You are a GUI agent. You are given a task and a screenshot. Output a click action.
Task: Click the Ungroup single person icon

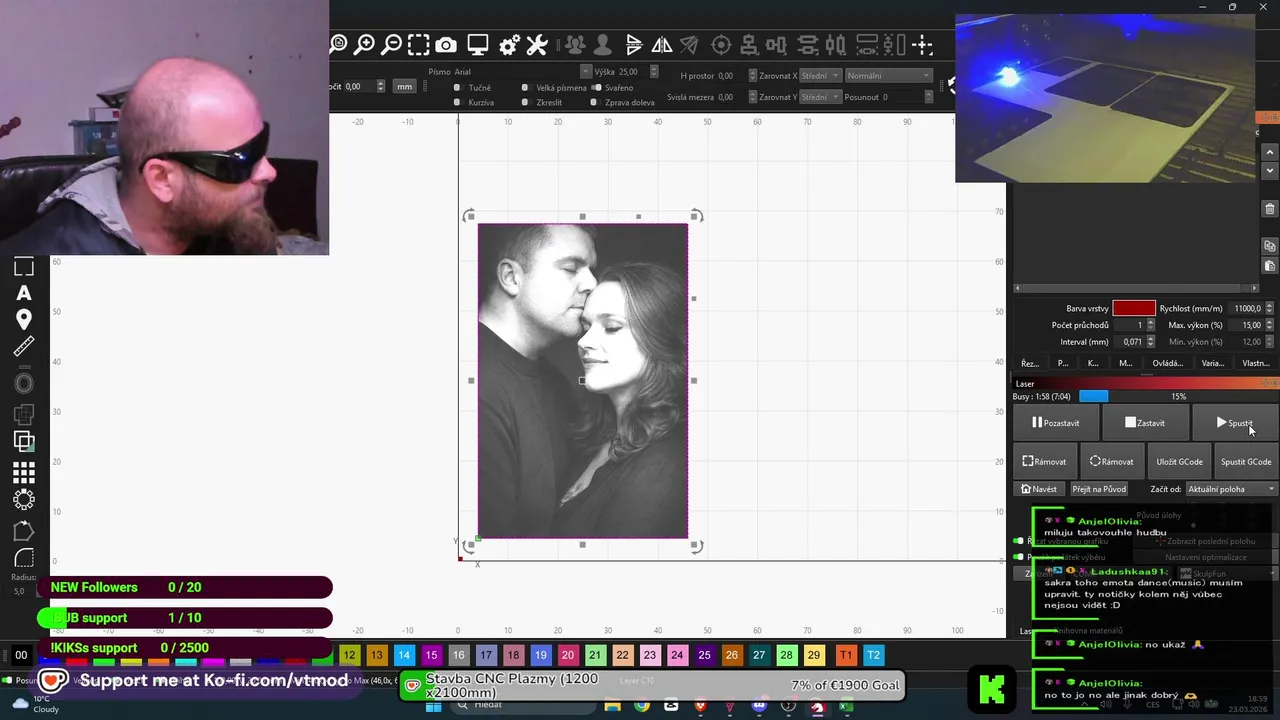tap(602, 45)
